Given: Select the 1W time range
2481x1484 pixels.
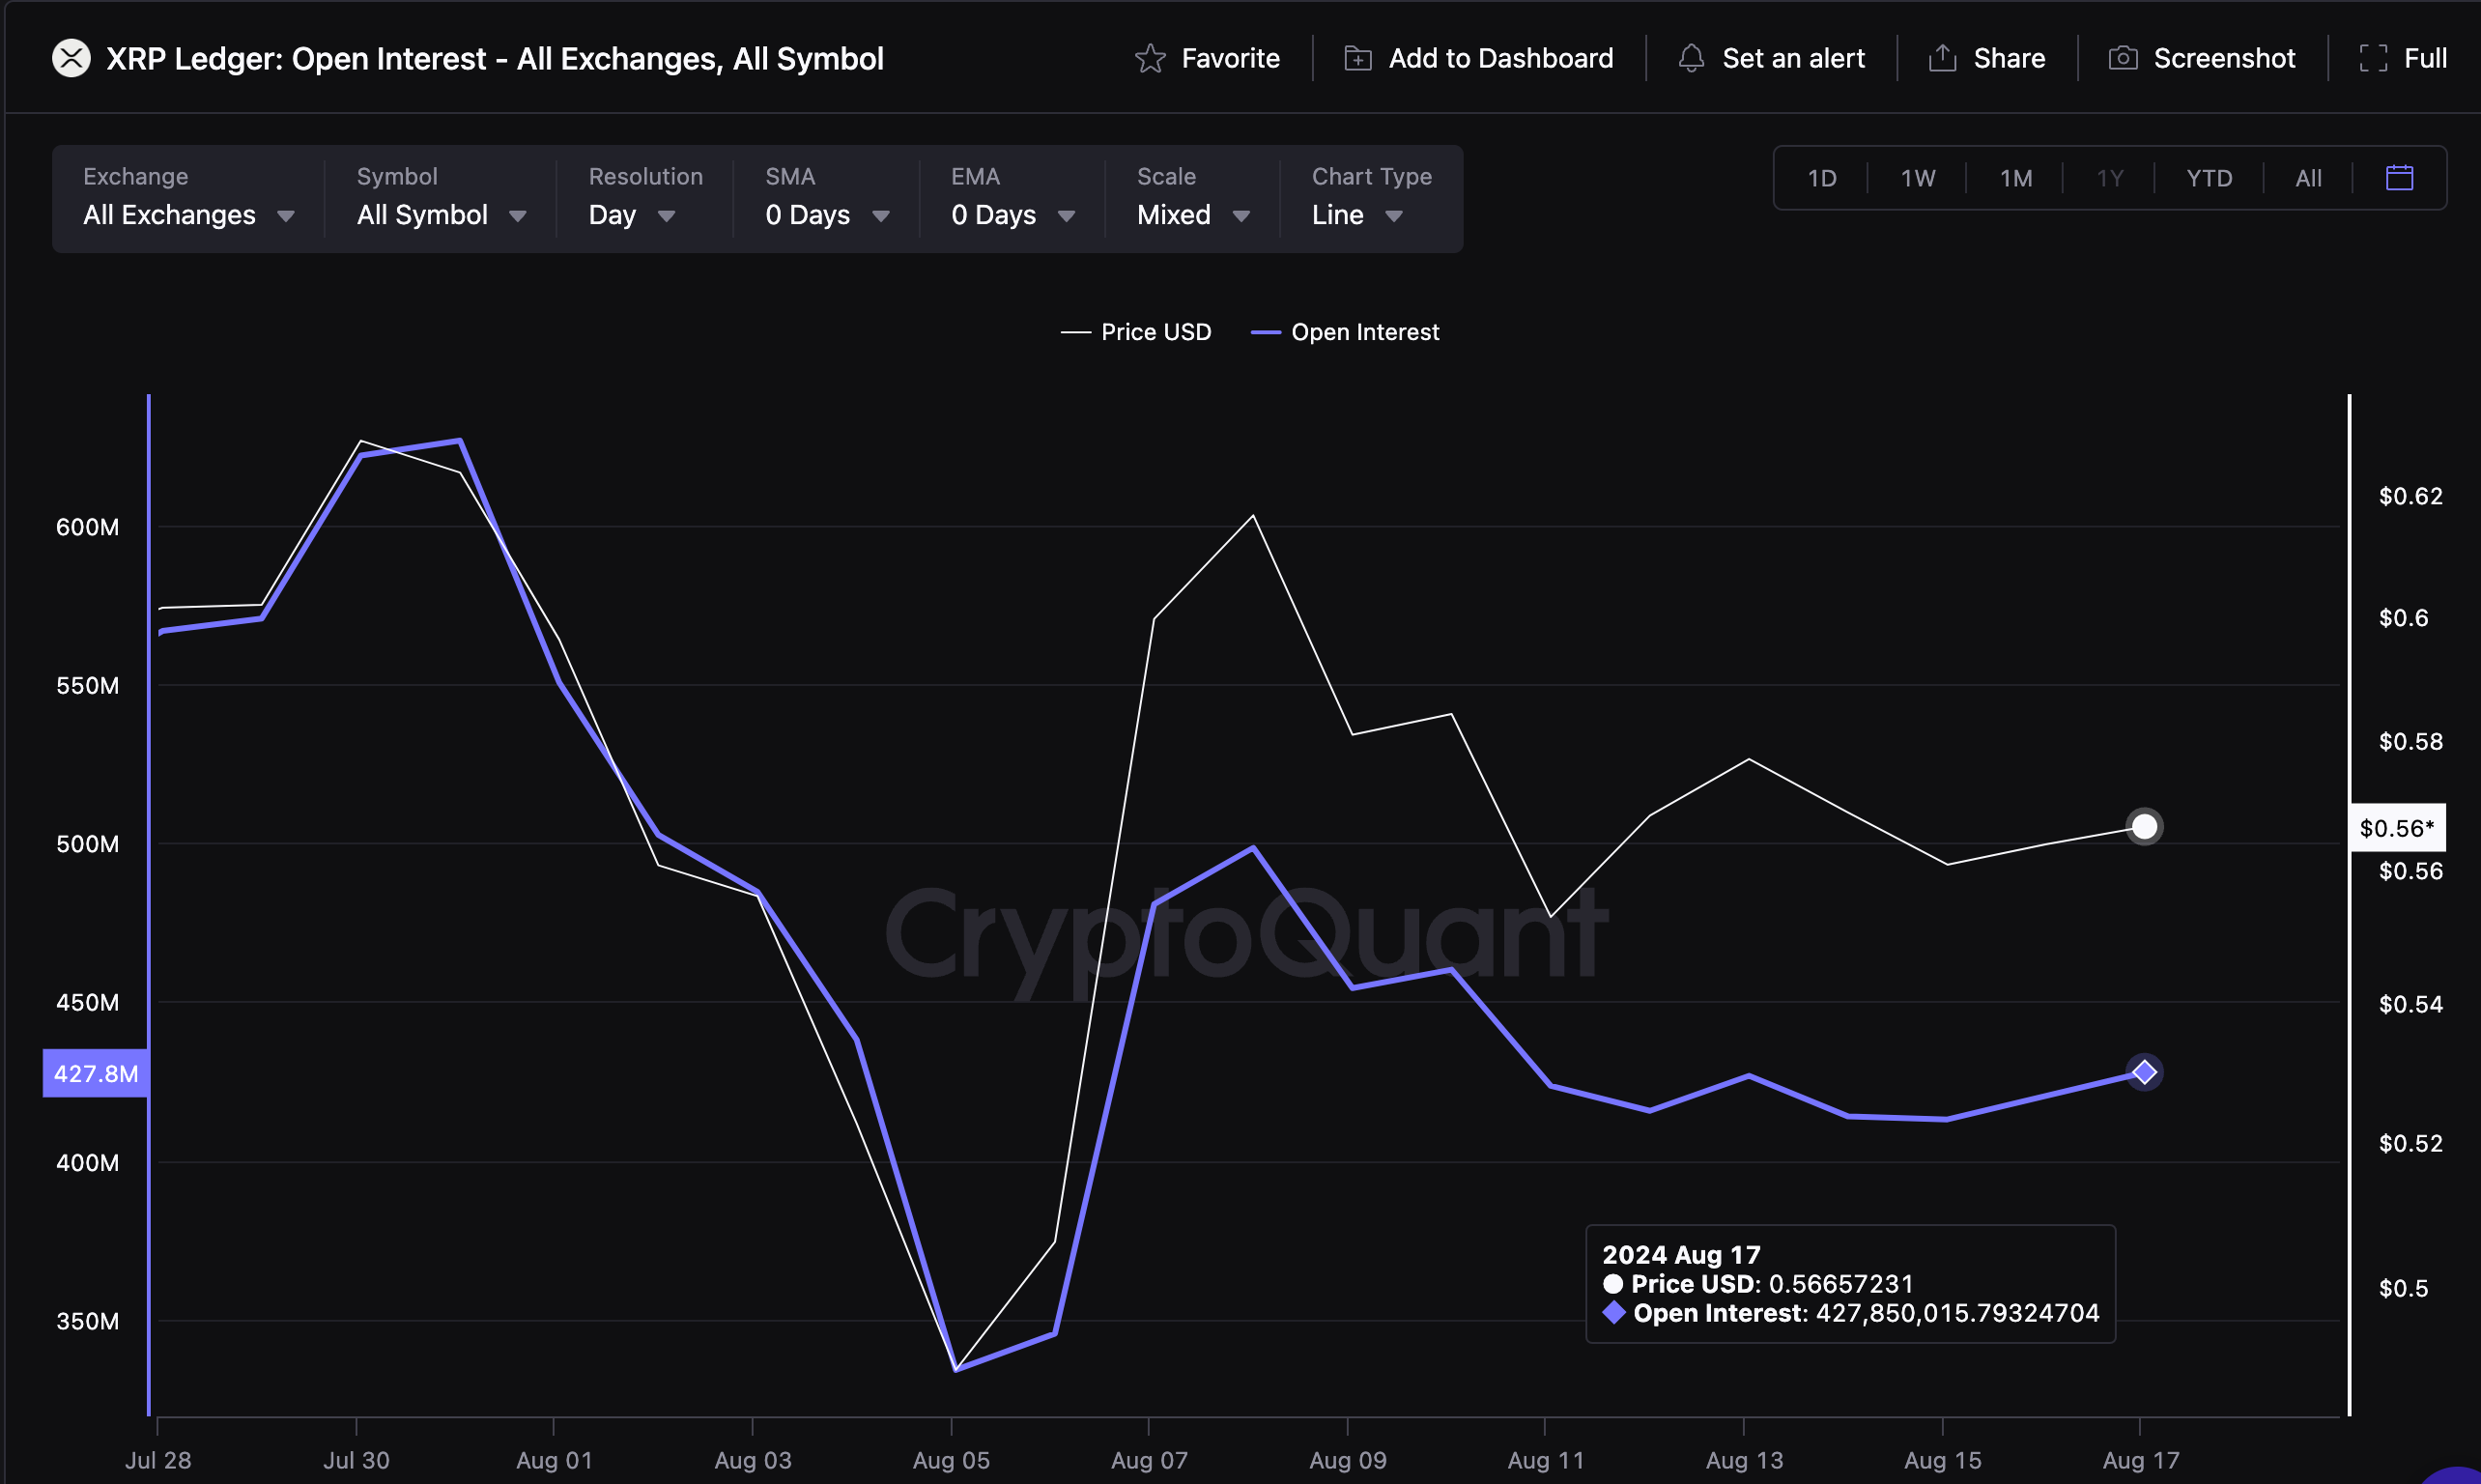Looking at the screenshot, I should point(1918,179).
